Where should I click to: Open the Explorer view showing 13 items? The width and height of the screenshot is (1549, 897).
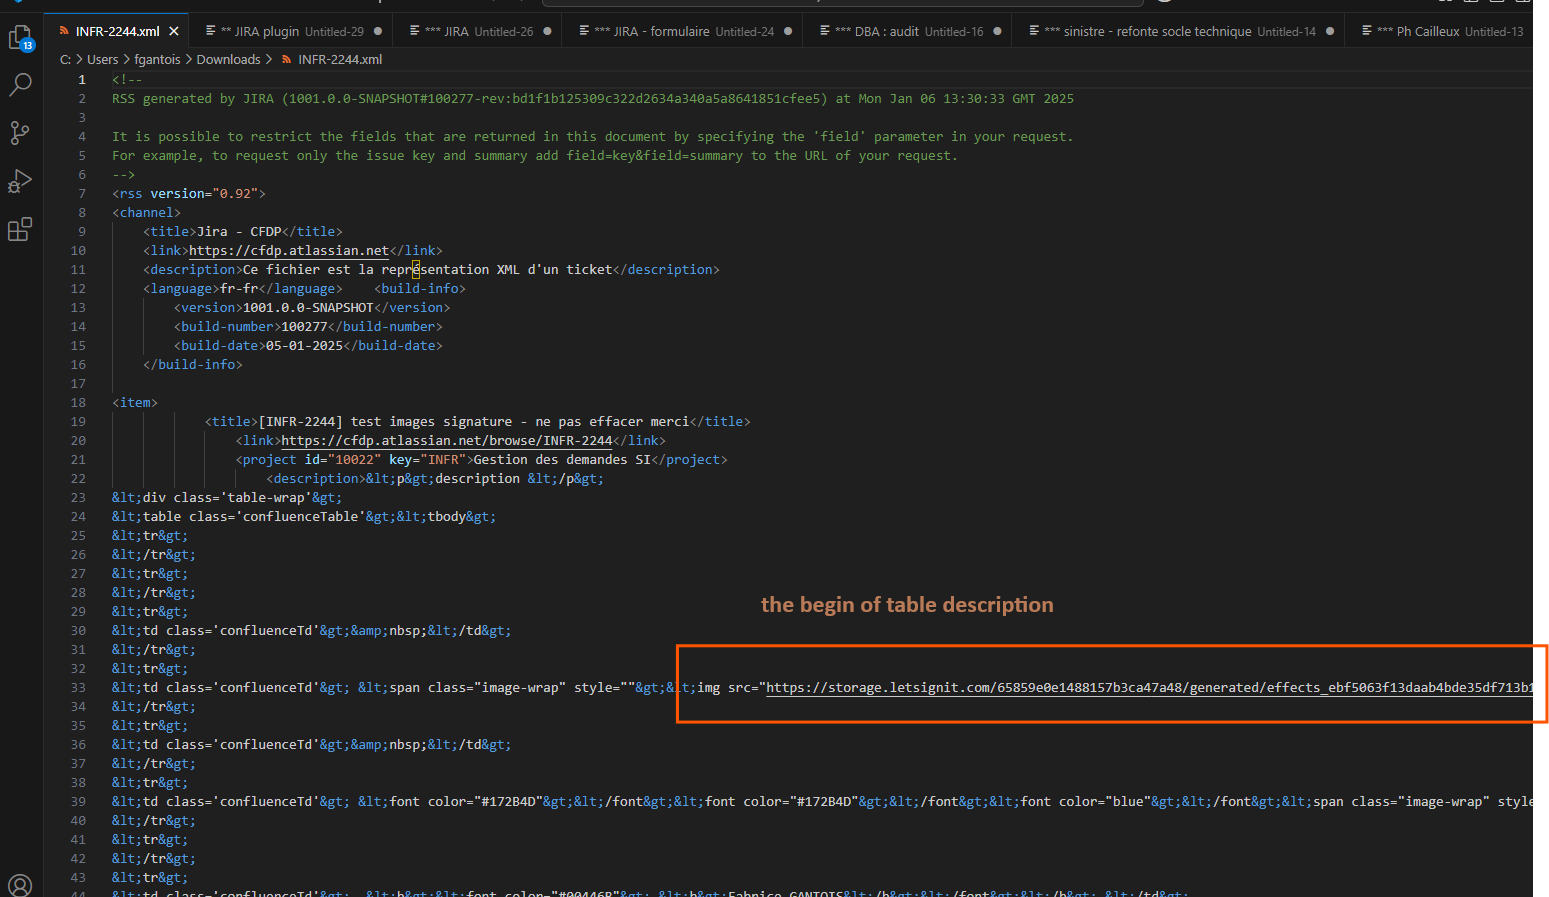(20, 37)
